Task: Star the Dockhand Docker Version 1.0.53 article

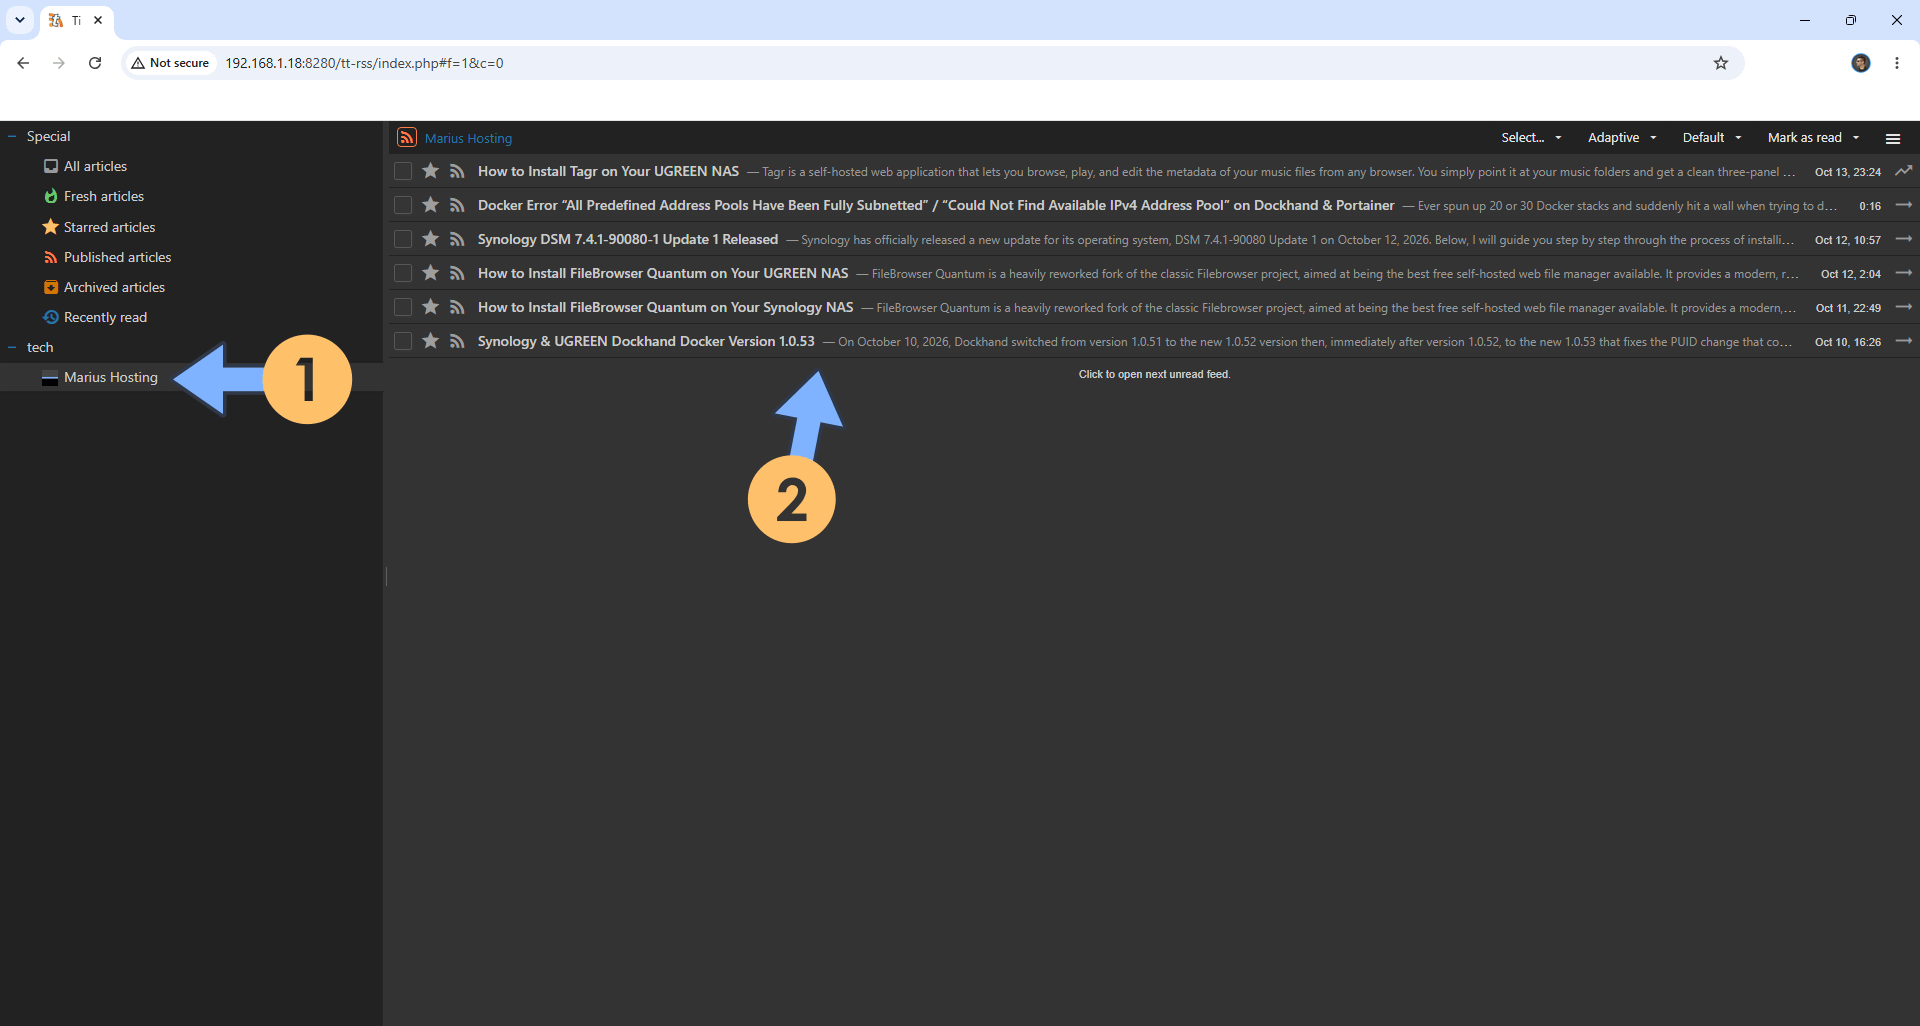Action: [431, 341]
